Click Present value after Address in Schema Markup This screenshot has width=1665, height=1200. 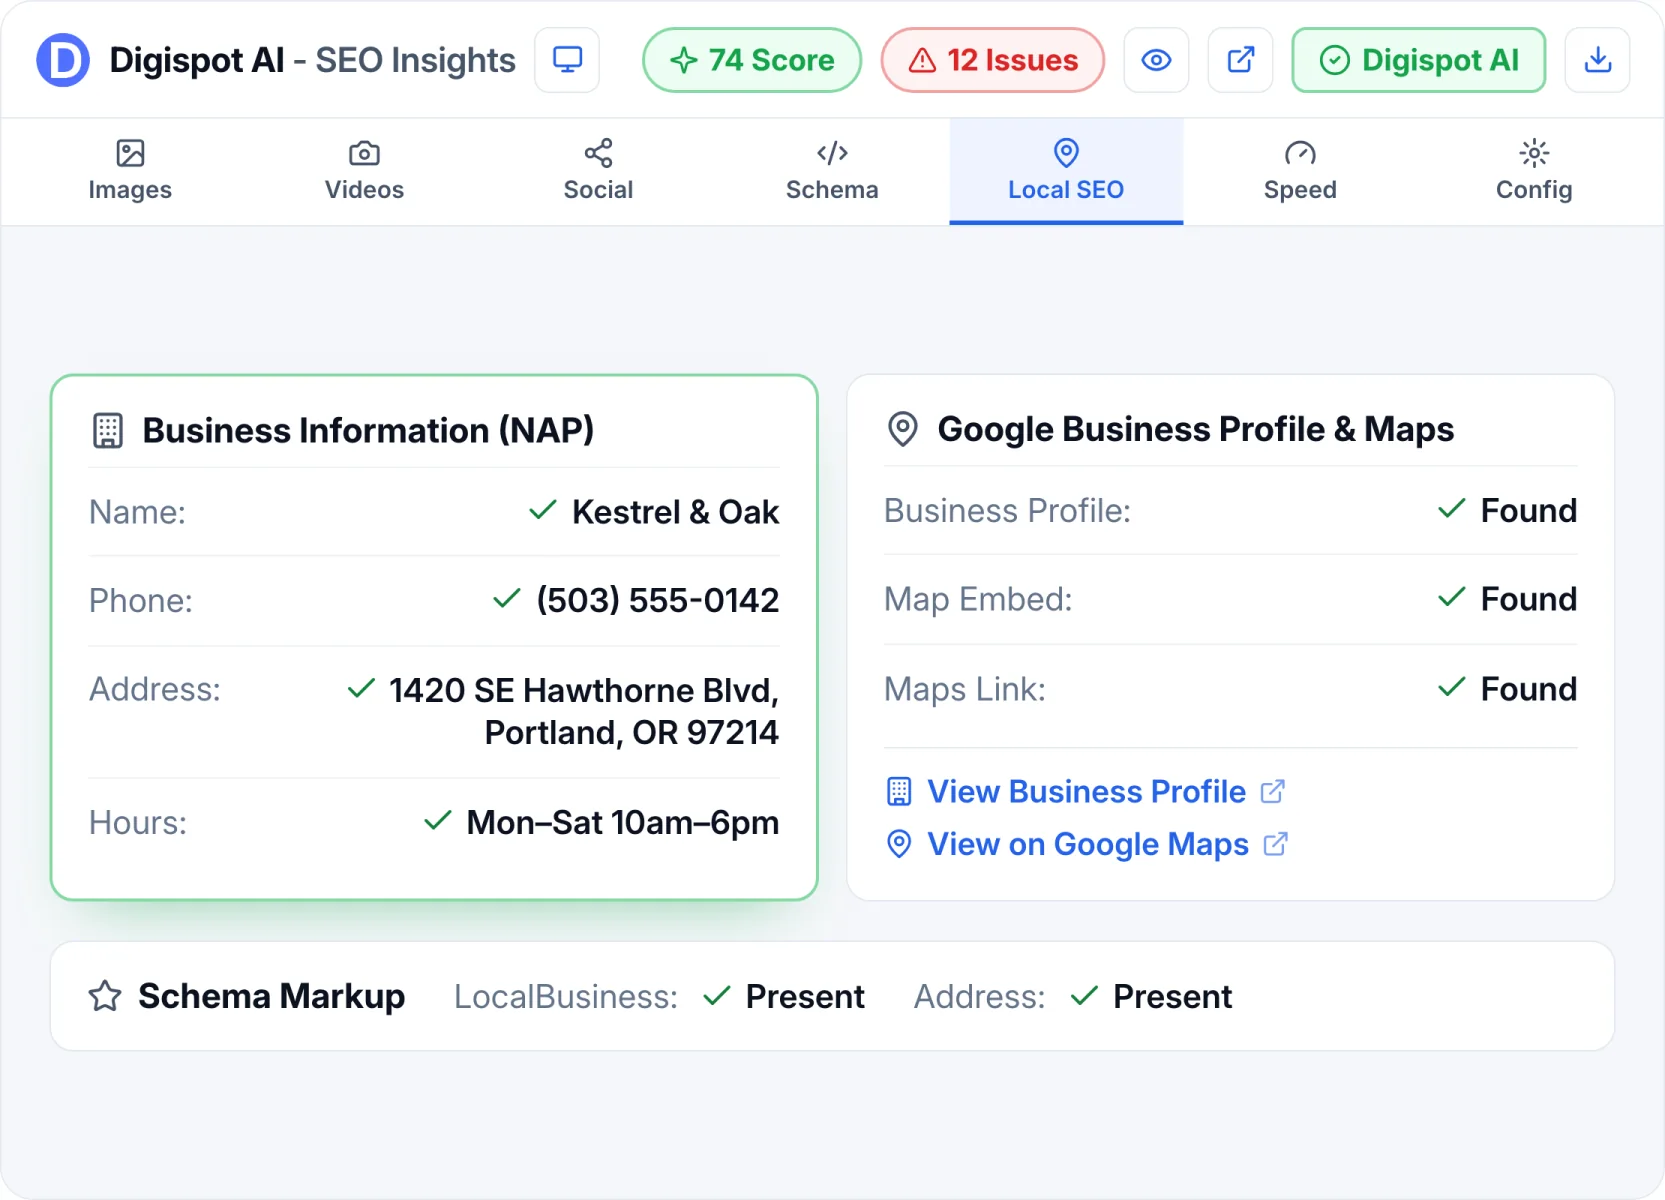(x=1172, y=997)
